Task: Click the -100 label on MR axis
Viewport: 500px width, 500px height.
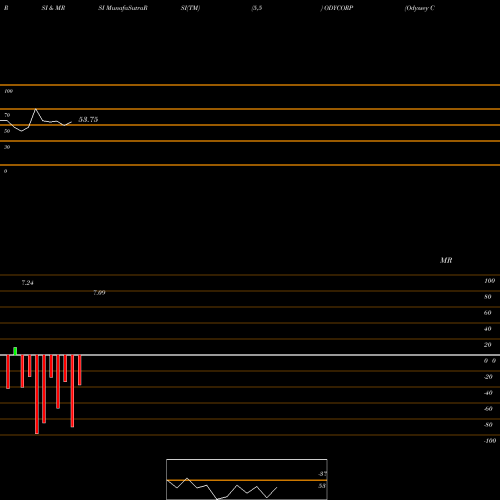Action: (490, 441)
